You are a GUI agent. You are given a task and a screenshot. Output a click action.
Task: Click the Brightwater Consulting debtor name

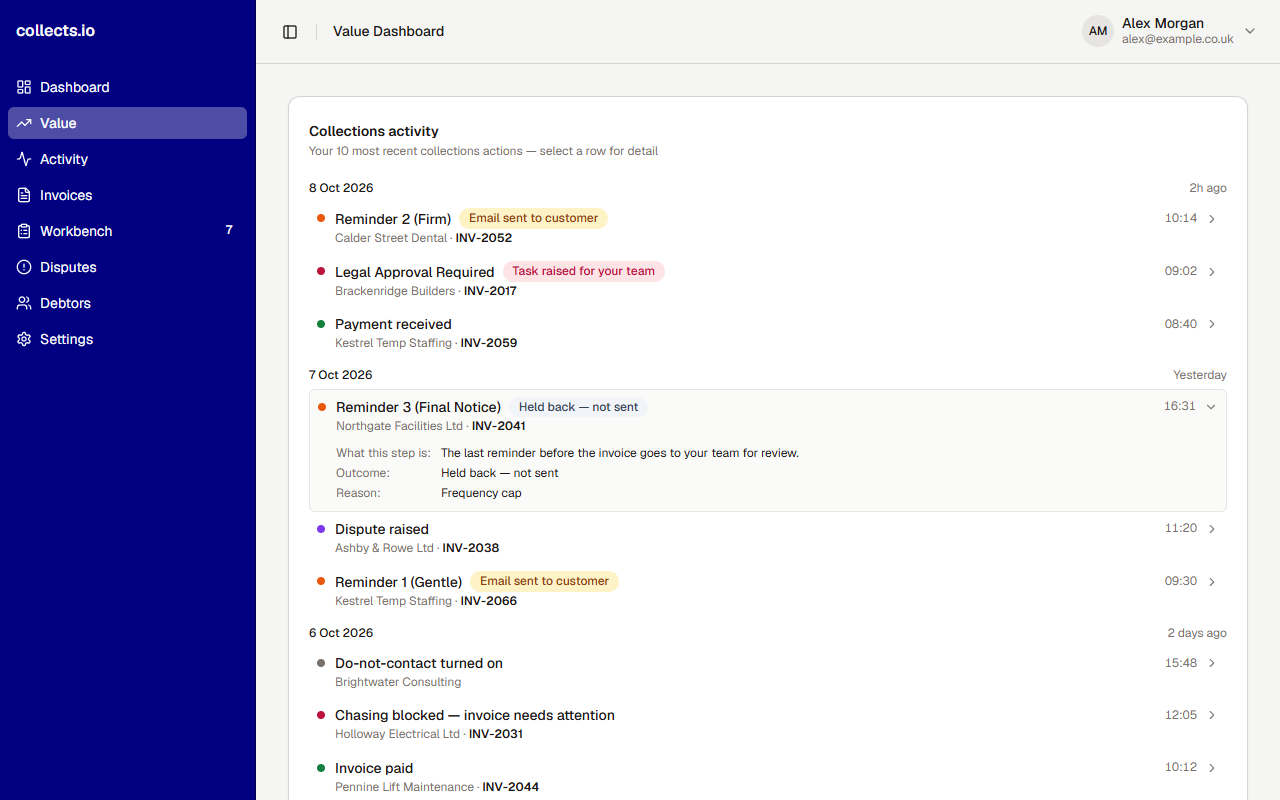(398, 682)
